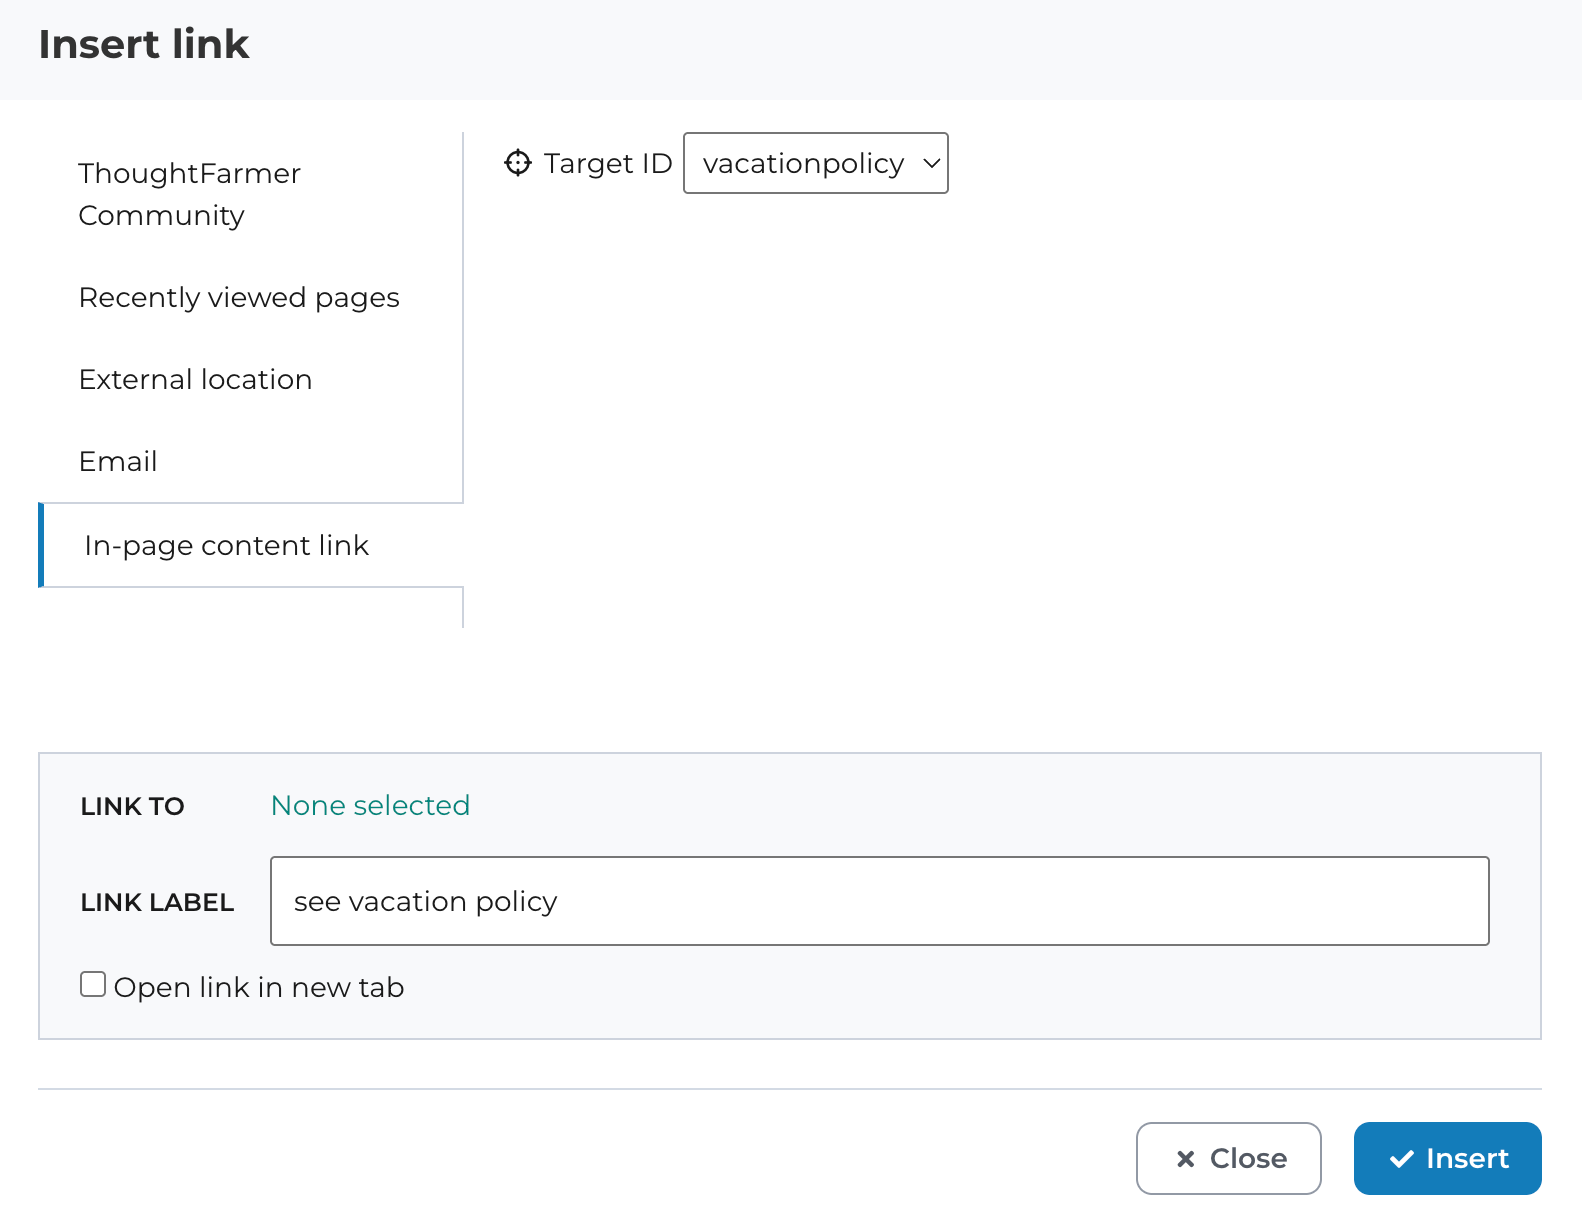The width and height of the screenshot is (1582, 1216).
Task: Select the In-page content link tab
Action: (227, 546)
